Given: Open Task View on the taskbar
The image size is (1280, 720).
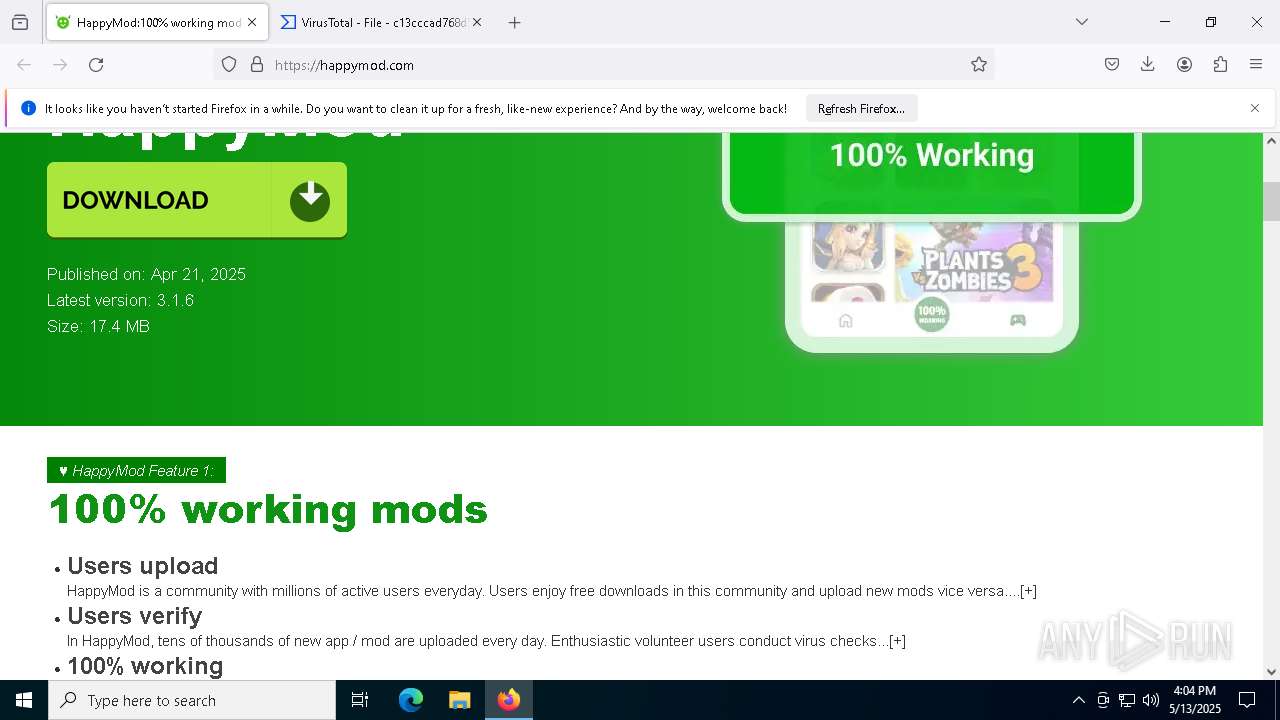Looking at the screenshot, I should [x=360, y=700].
